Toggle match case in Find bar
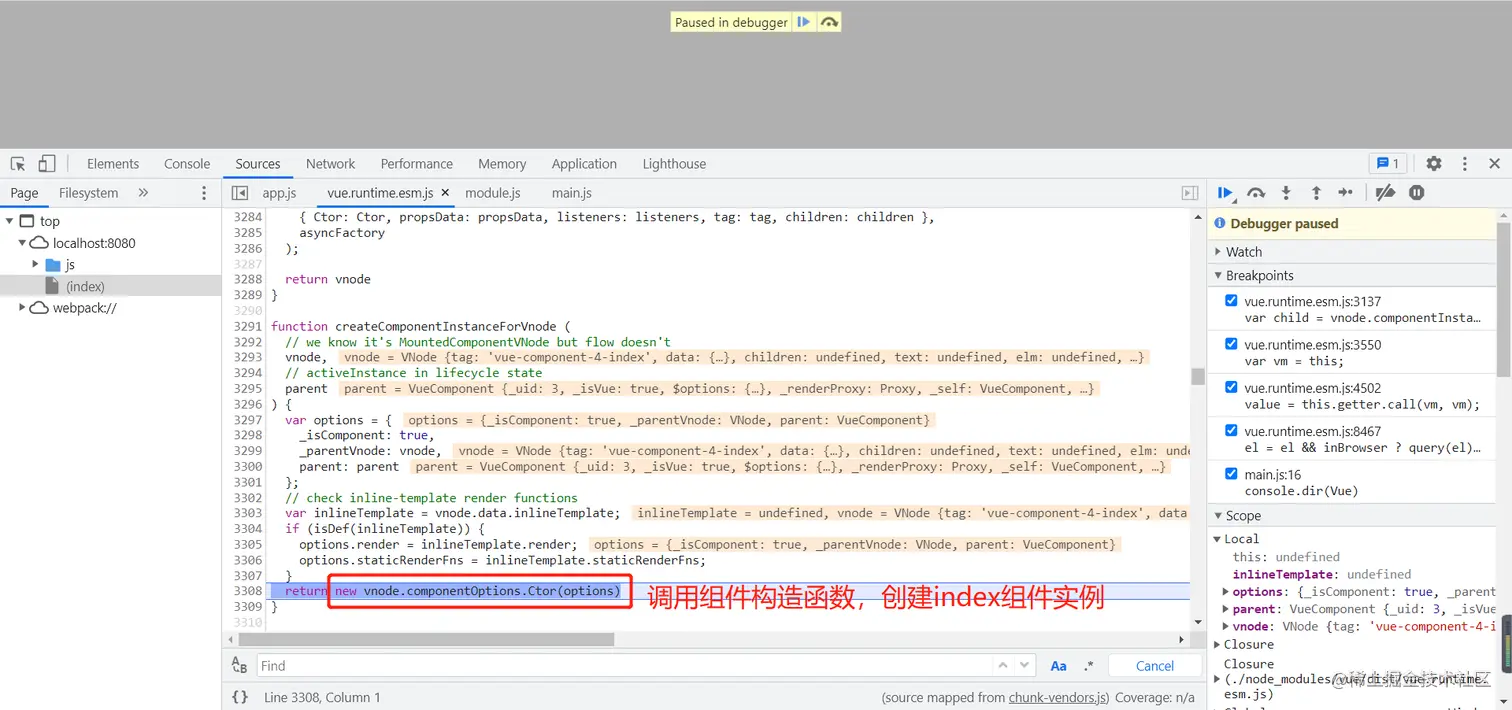 click(1058, 666)
